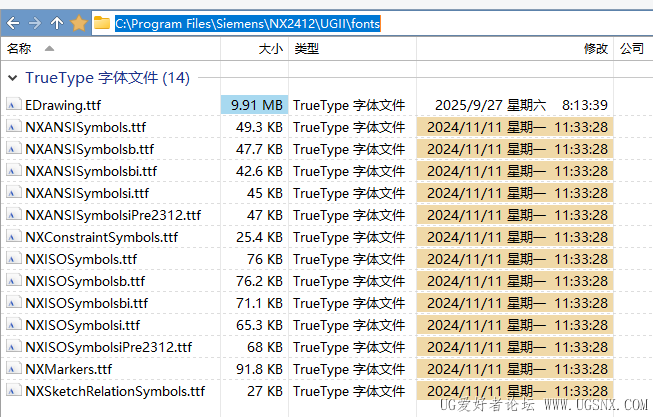Click the NXANSISymbolsiPre2312.ttf entry
Screen dimensions: 653x417
click(x=113, y=215)
